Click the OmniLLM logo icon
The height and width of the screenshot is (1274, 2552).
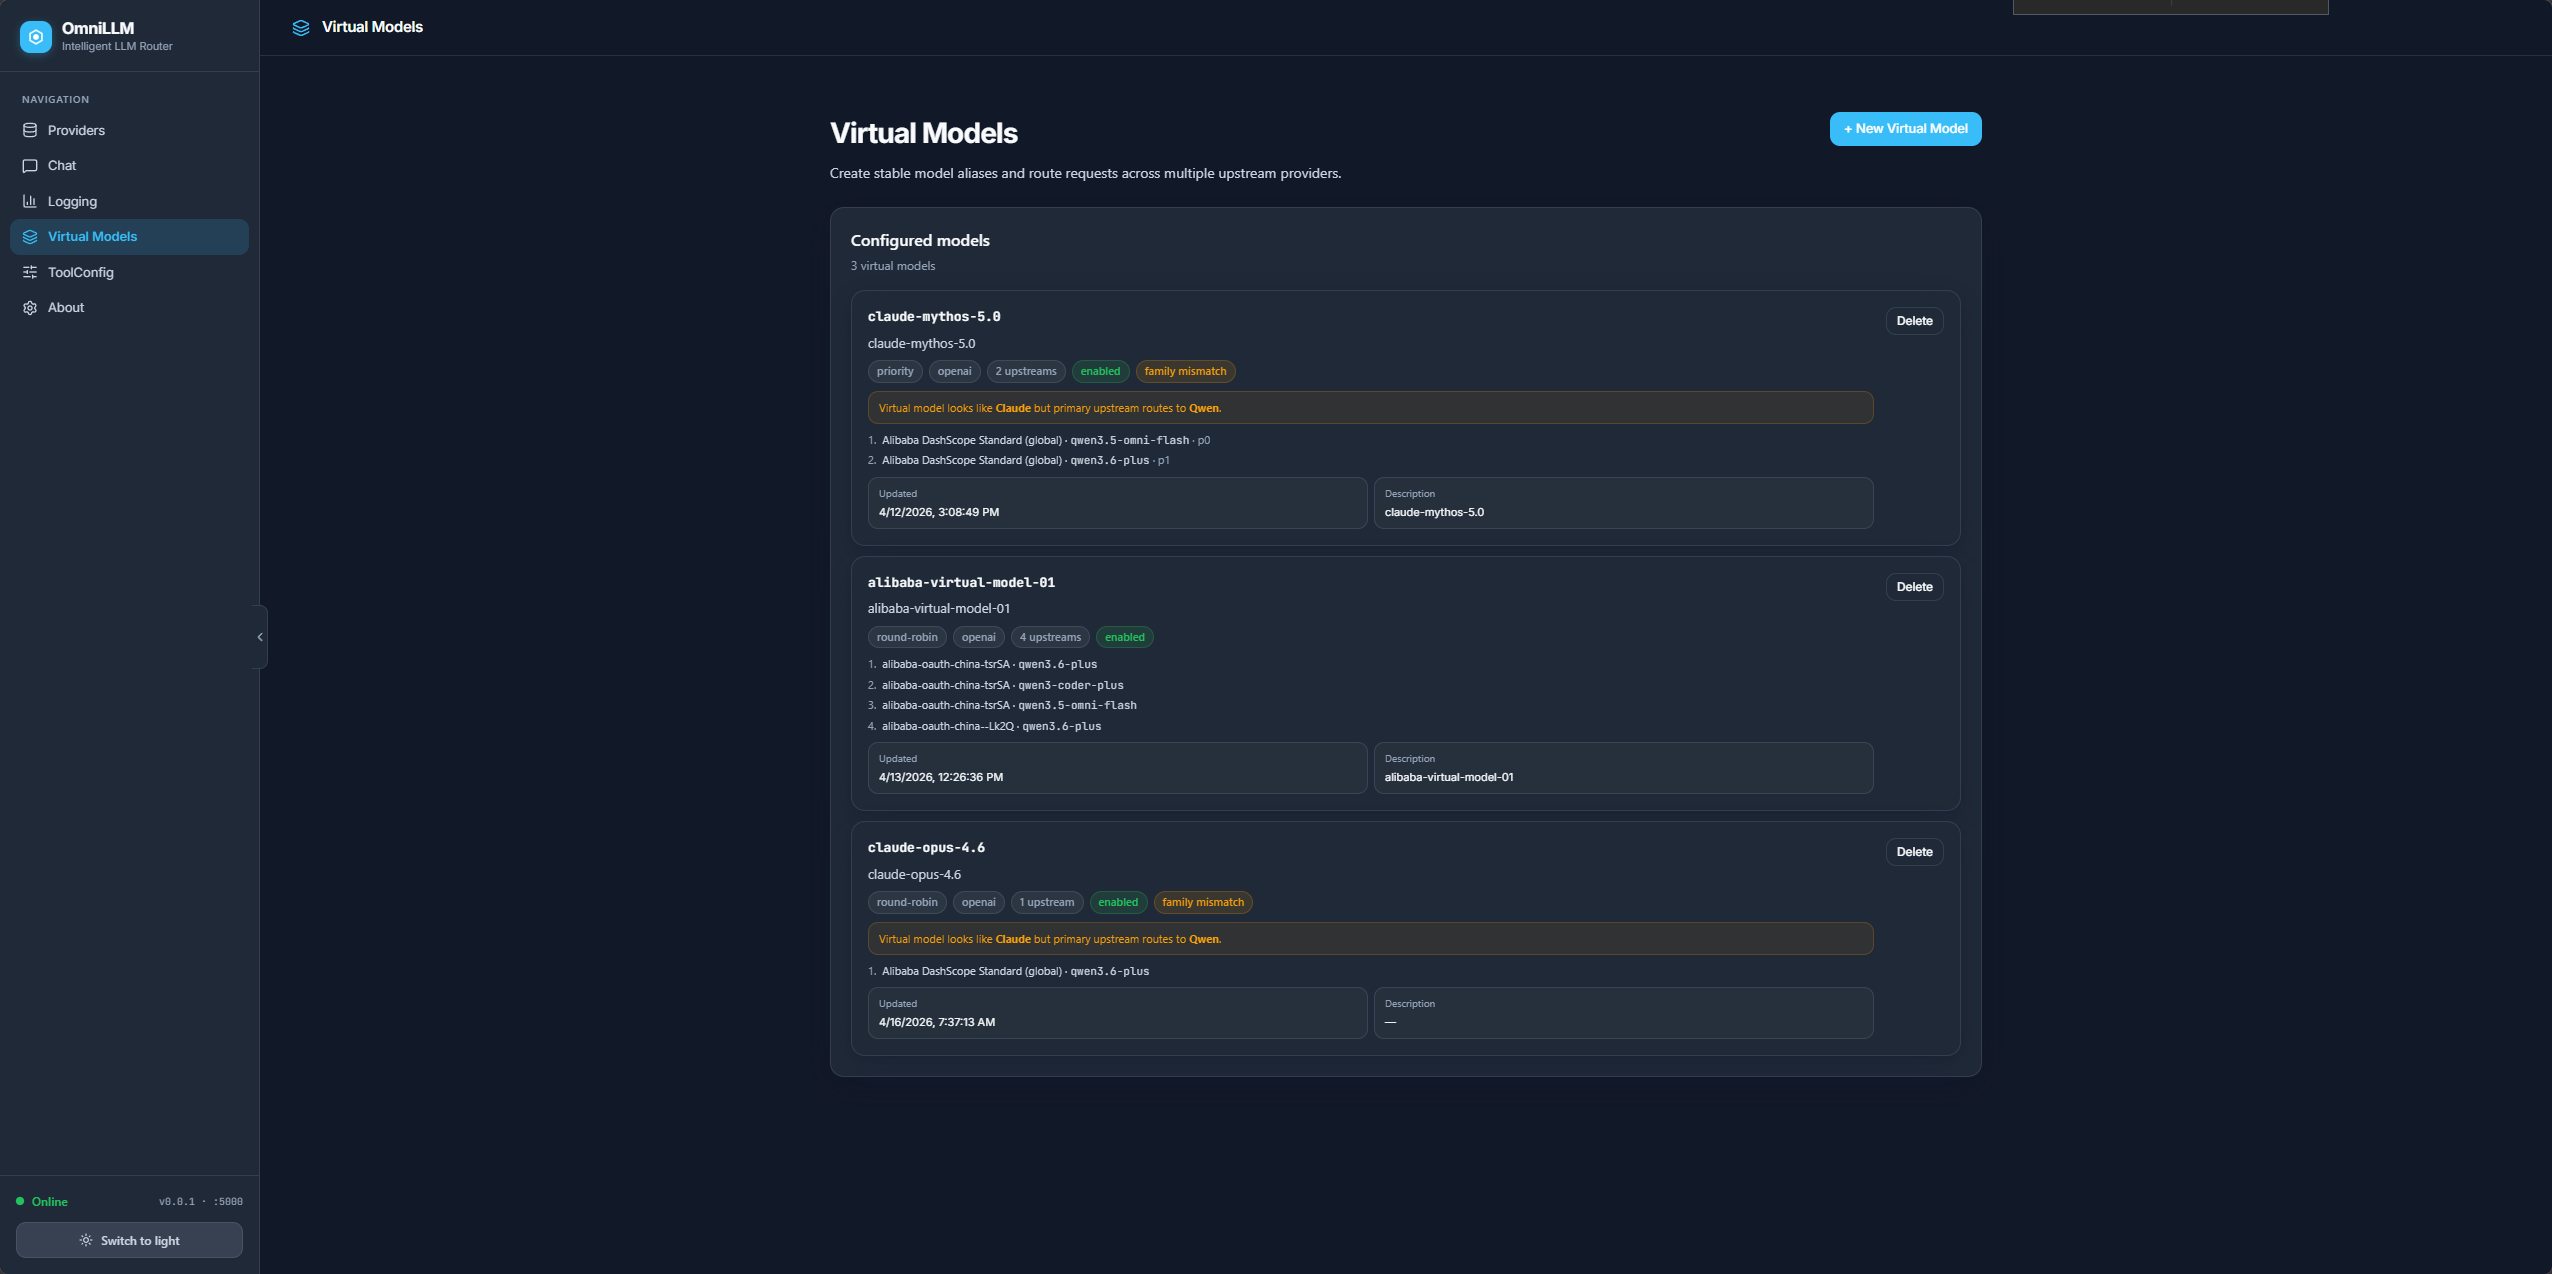36,37
